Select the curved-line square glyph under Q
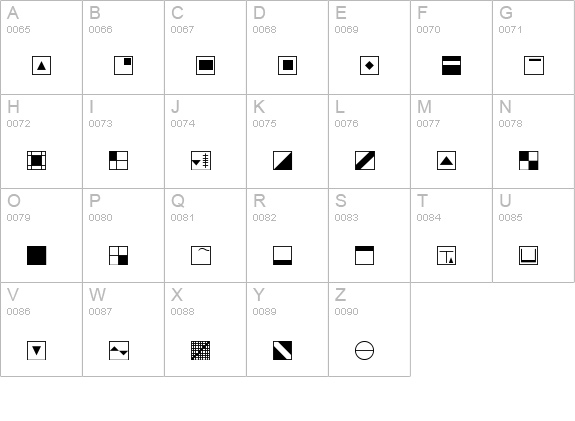This screenshot has height=421, width=575. coord(201,255)
